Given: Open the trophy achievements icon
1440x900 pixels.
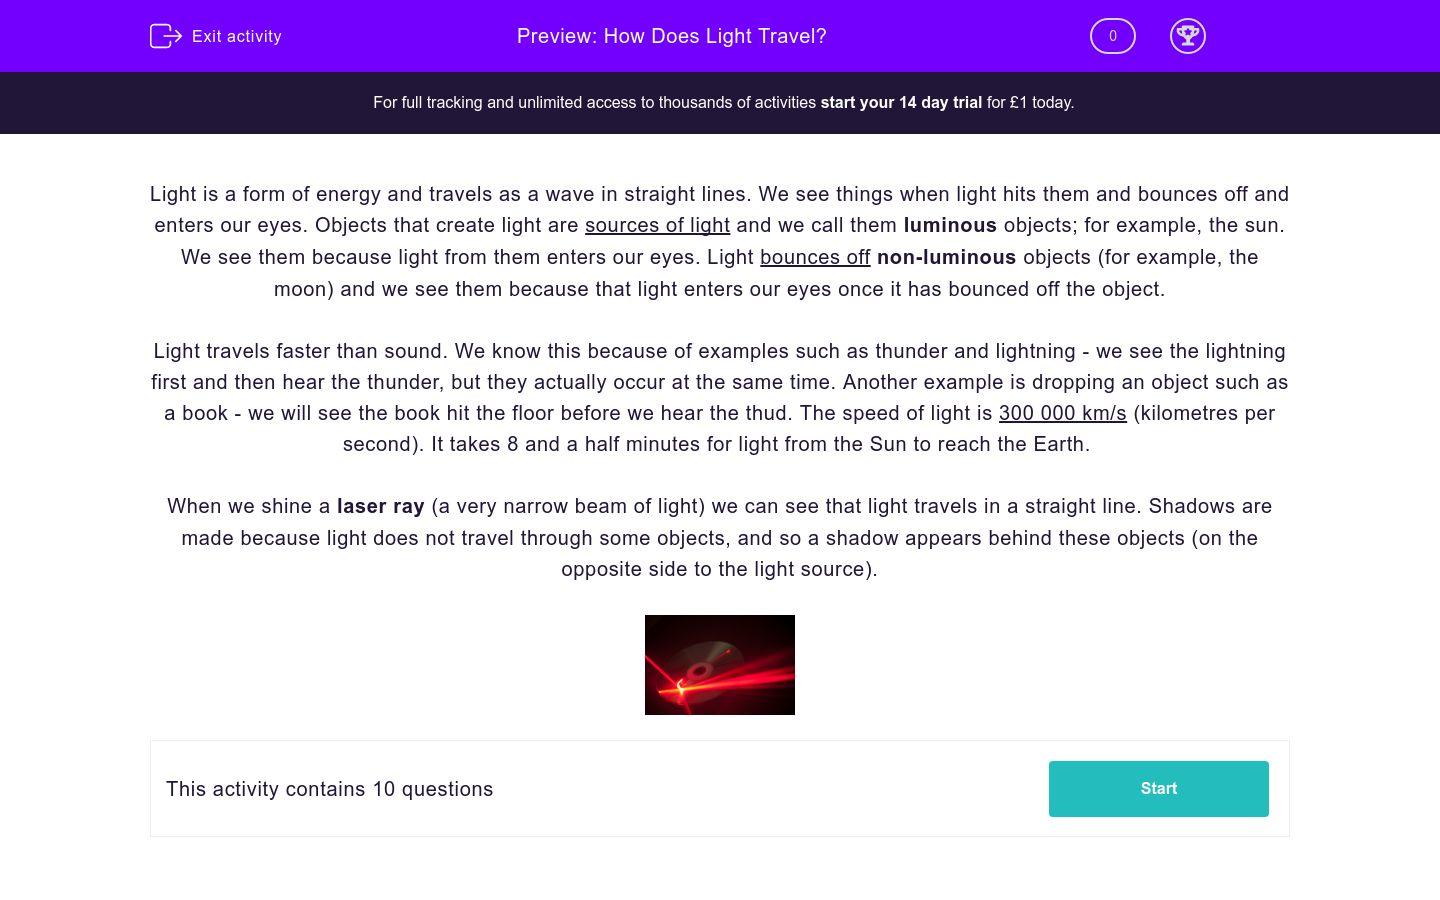Looking at the screenshot, I should coord(1188,36).
